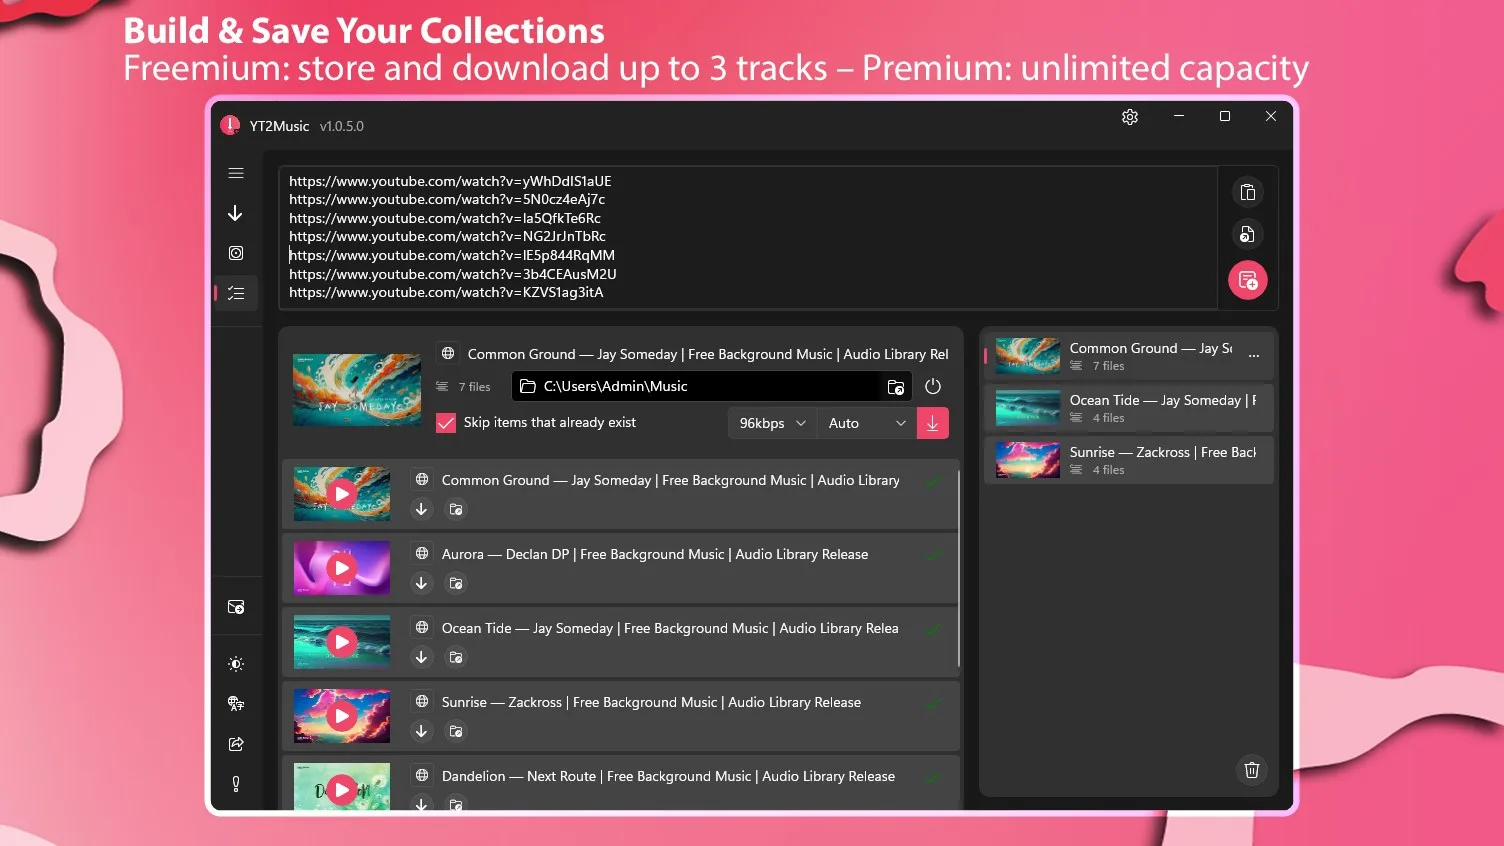The width and height of the screenshot is (1504, 846).
Task: Click into the YouTube URLs text box
Action: [748, 237]
